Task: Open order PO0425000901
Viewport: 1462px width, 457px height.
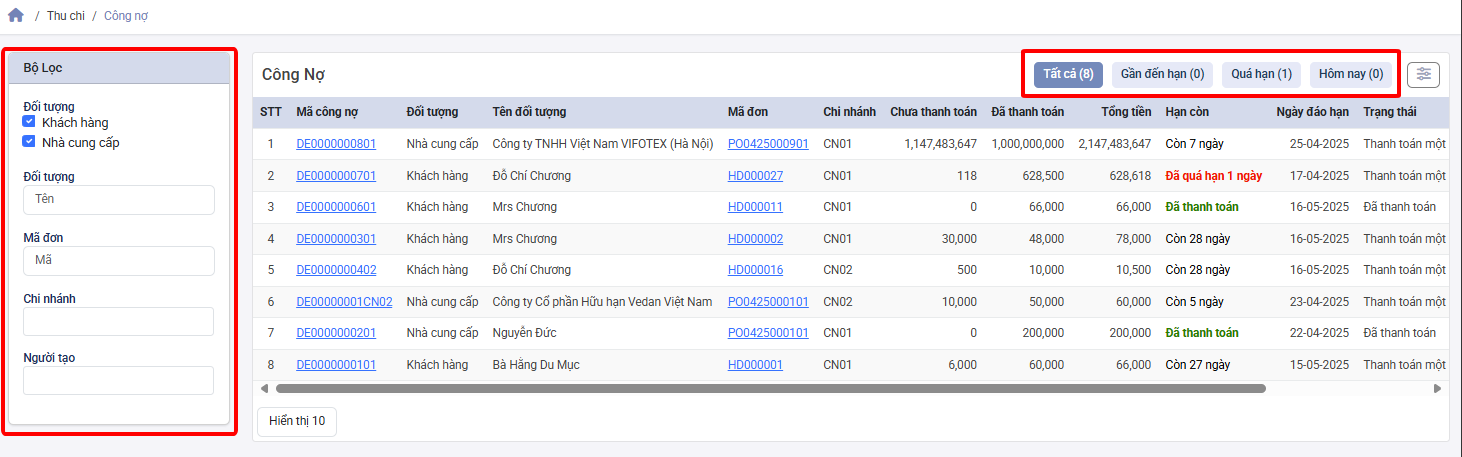Action: [x=768, y=144]
